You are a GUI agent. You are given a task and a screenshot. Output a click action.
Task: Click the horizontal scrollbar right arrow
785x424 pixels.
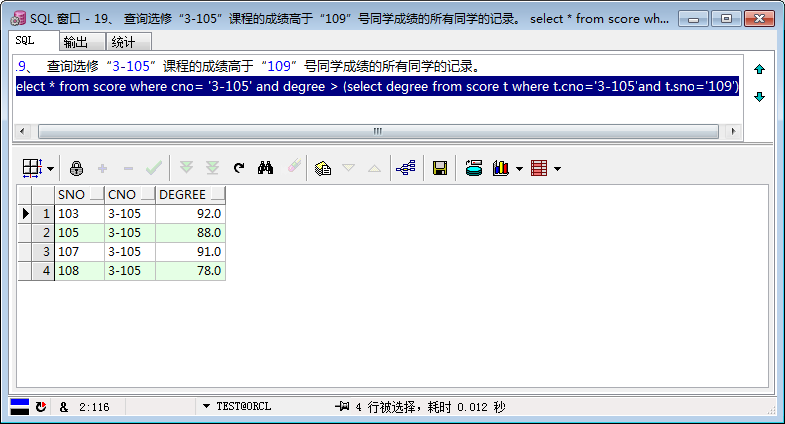(x=733, y=132)
